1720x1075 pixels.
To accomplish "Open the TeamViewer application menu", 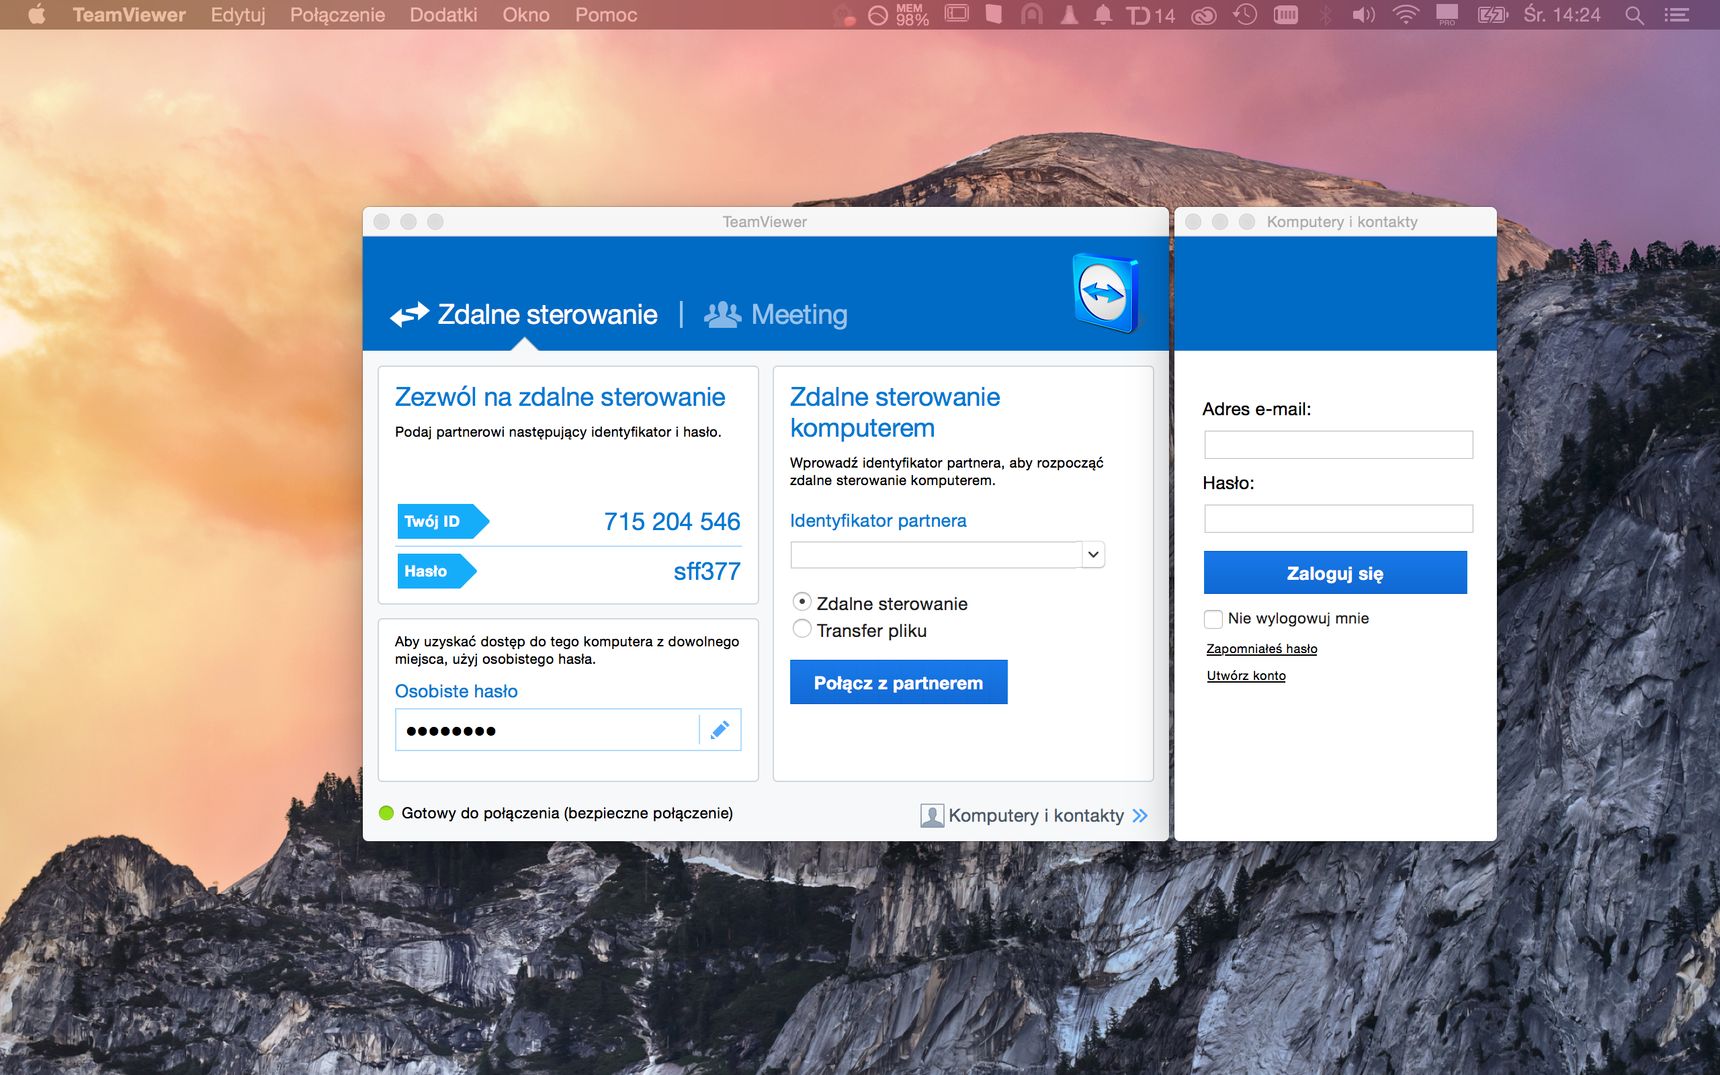I will coord(129,15).
